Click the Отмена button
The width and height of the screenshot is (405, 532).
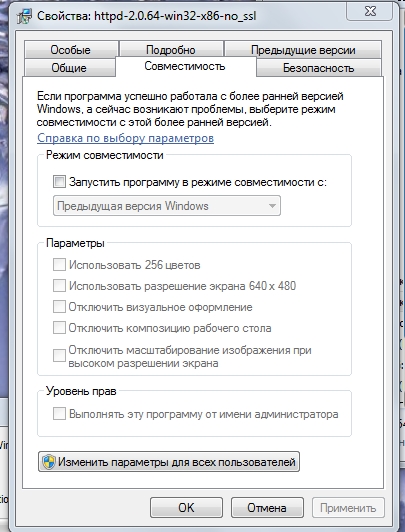coord(267,508)
